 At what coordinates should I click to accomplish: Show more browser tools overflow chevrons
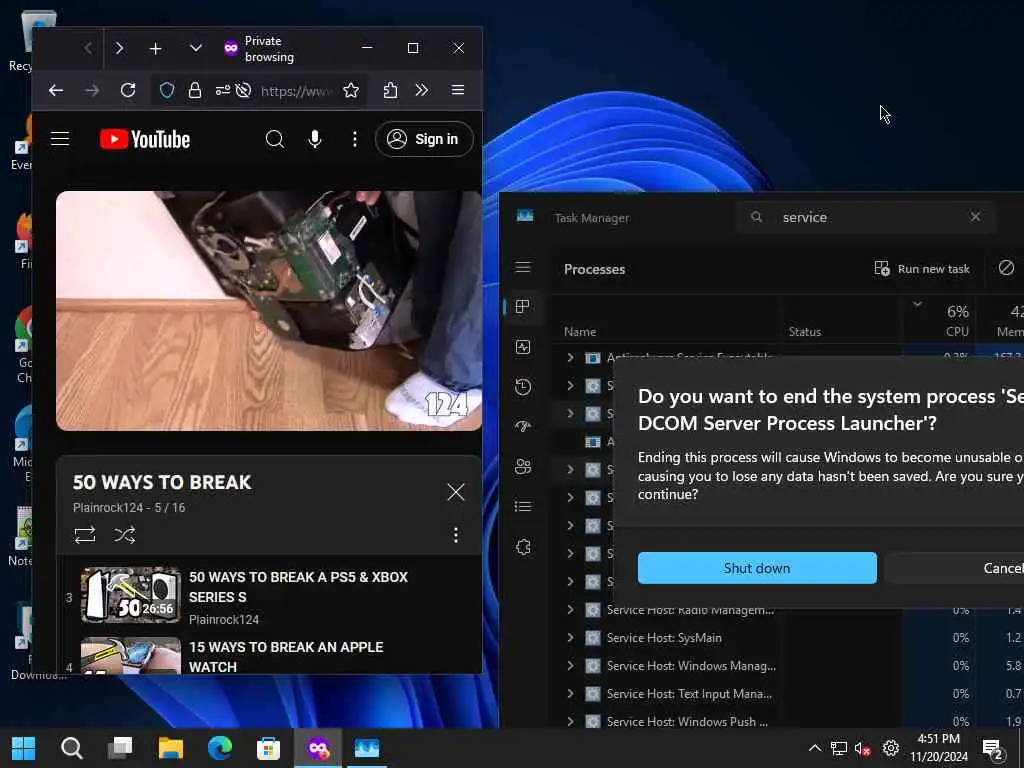[x=422, y=90]
